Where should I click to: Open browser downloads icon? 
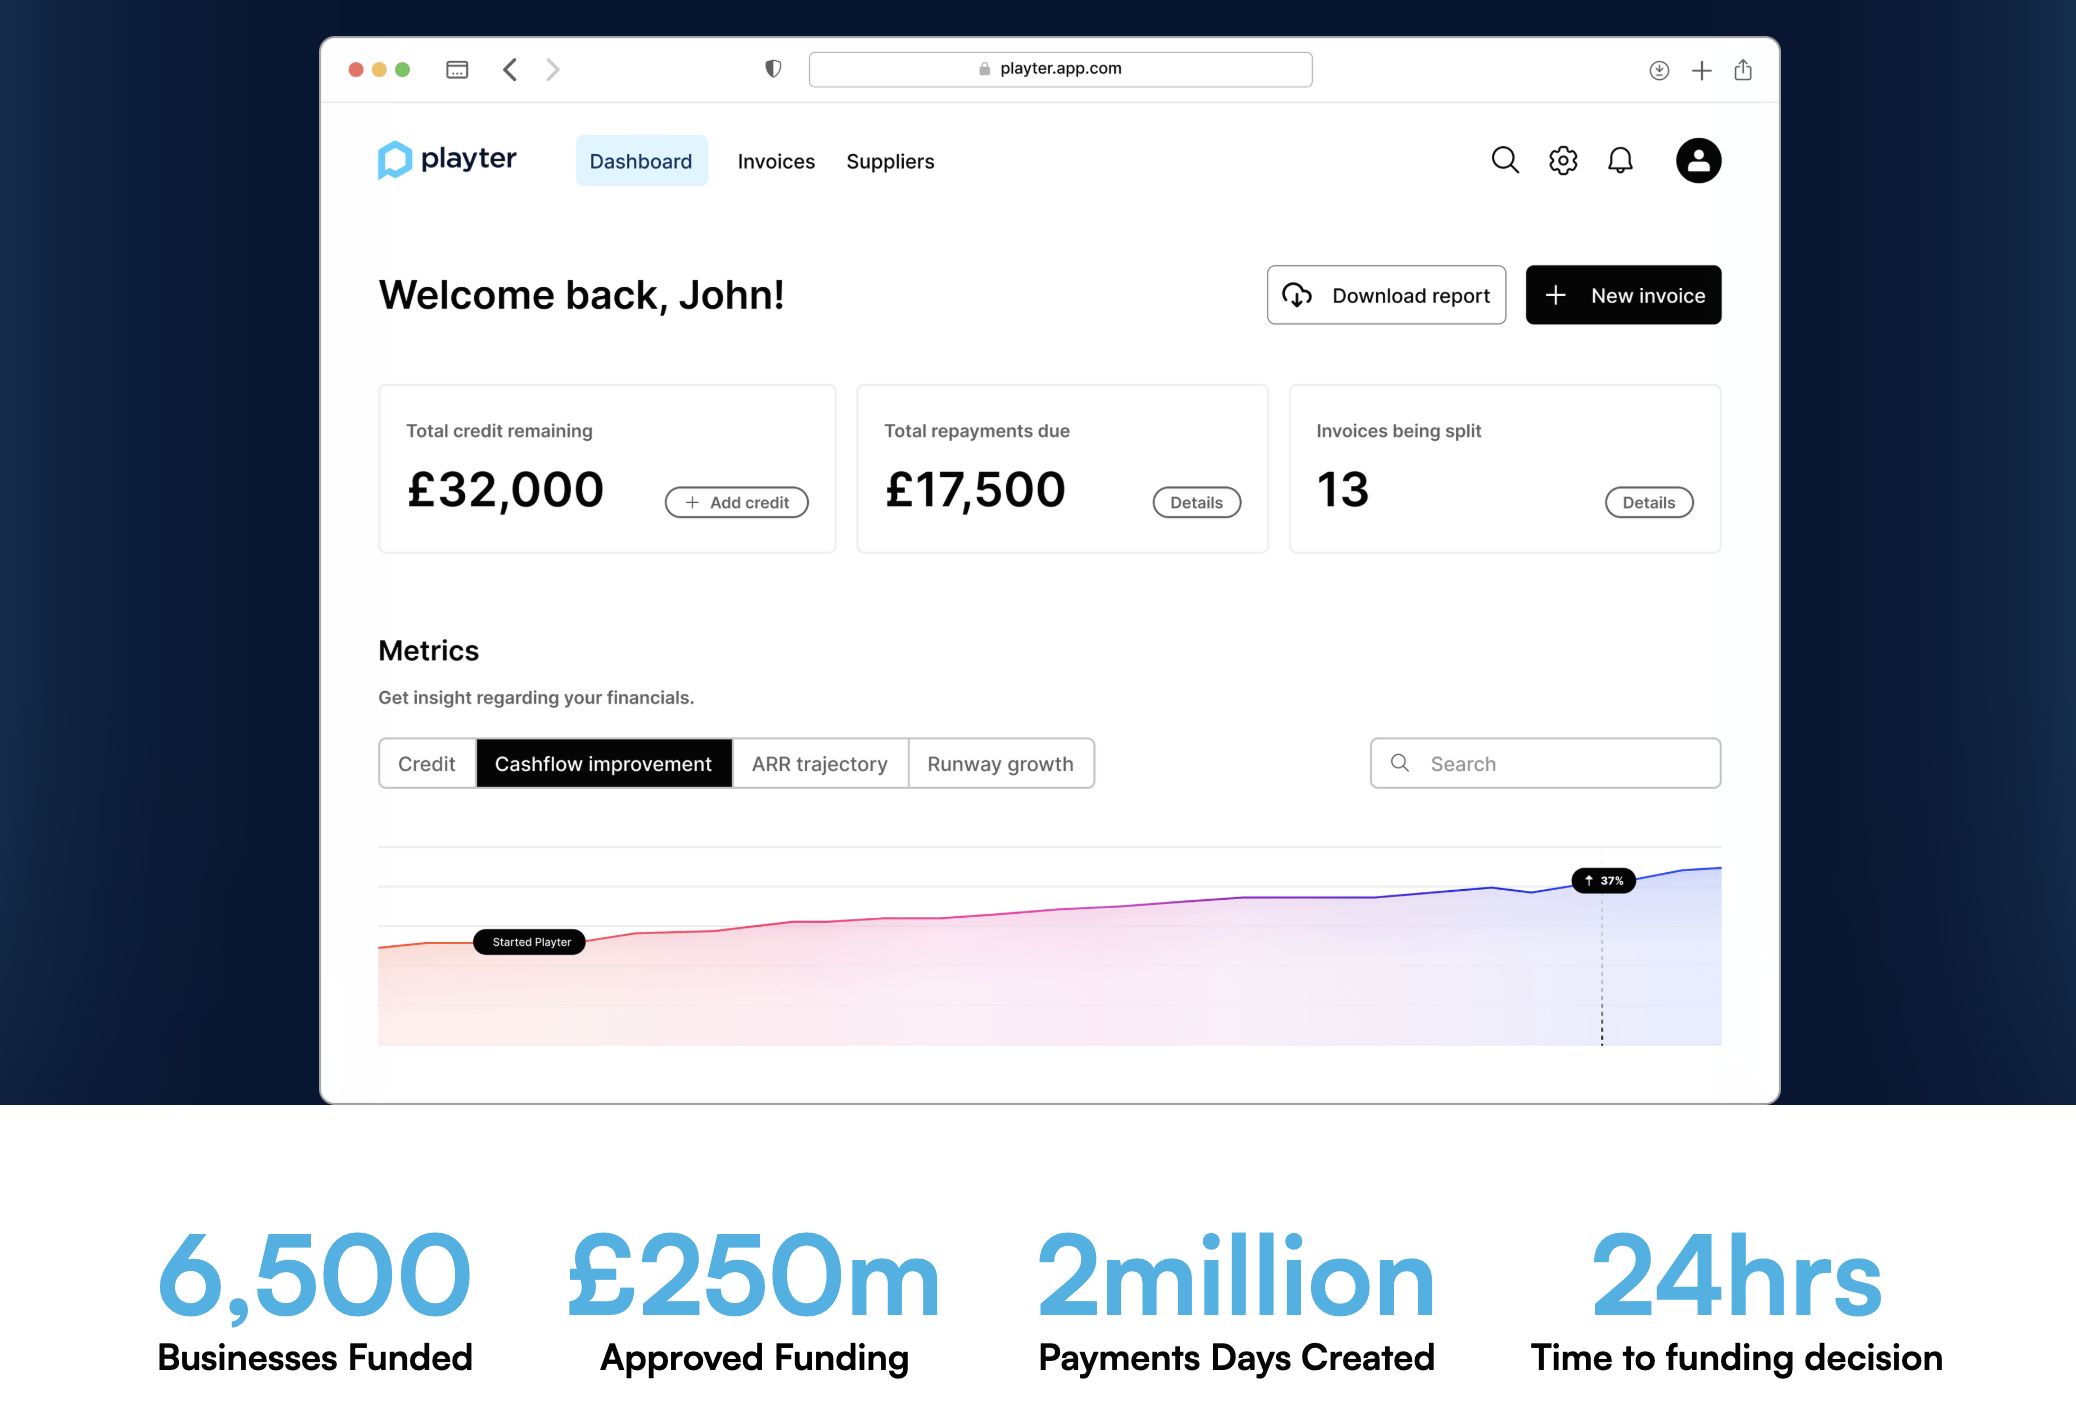(1659, 70)
